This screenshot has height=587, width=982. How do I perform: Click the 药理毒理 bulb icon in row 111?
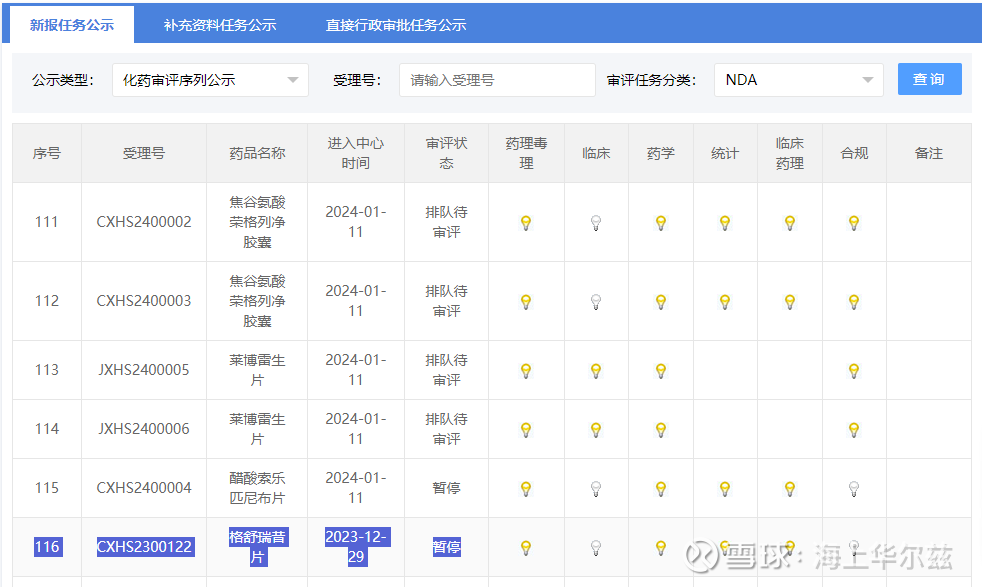pyautogui.click(x=526, y=223)
